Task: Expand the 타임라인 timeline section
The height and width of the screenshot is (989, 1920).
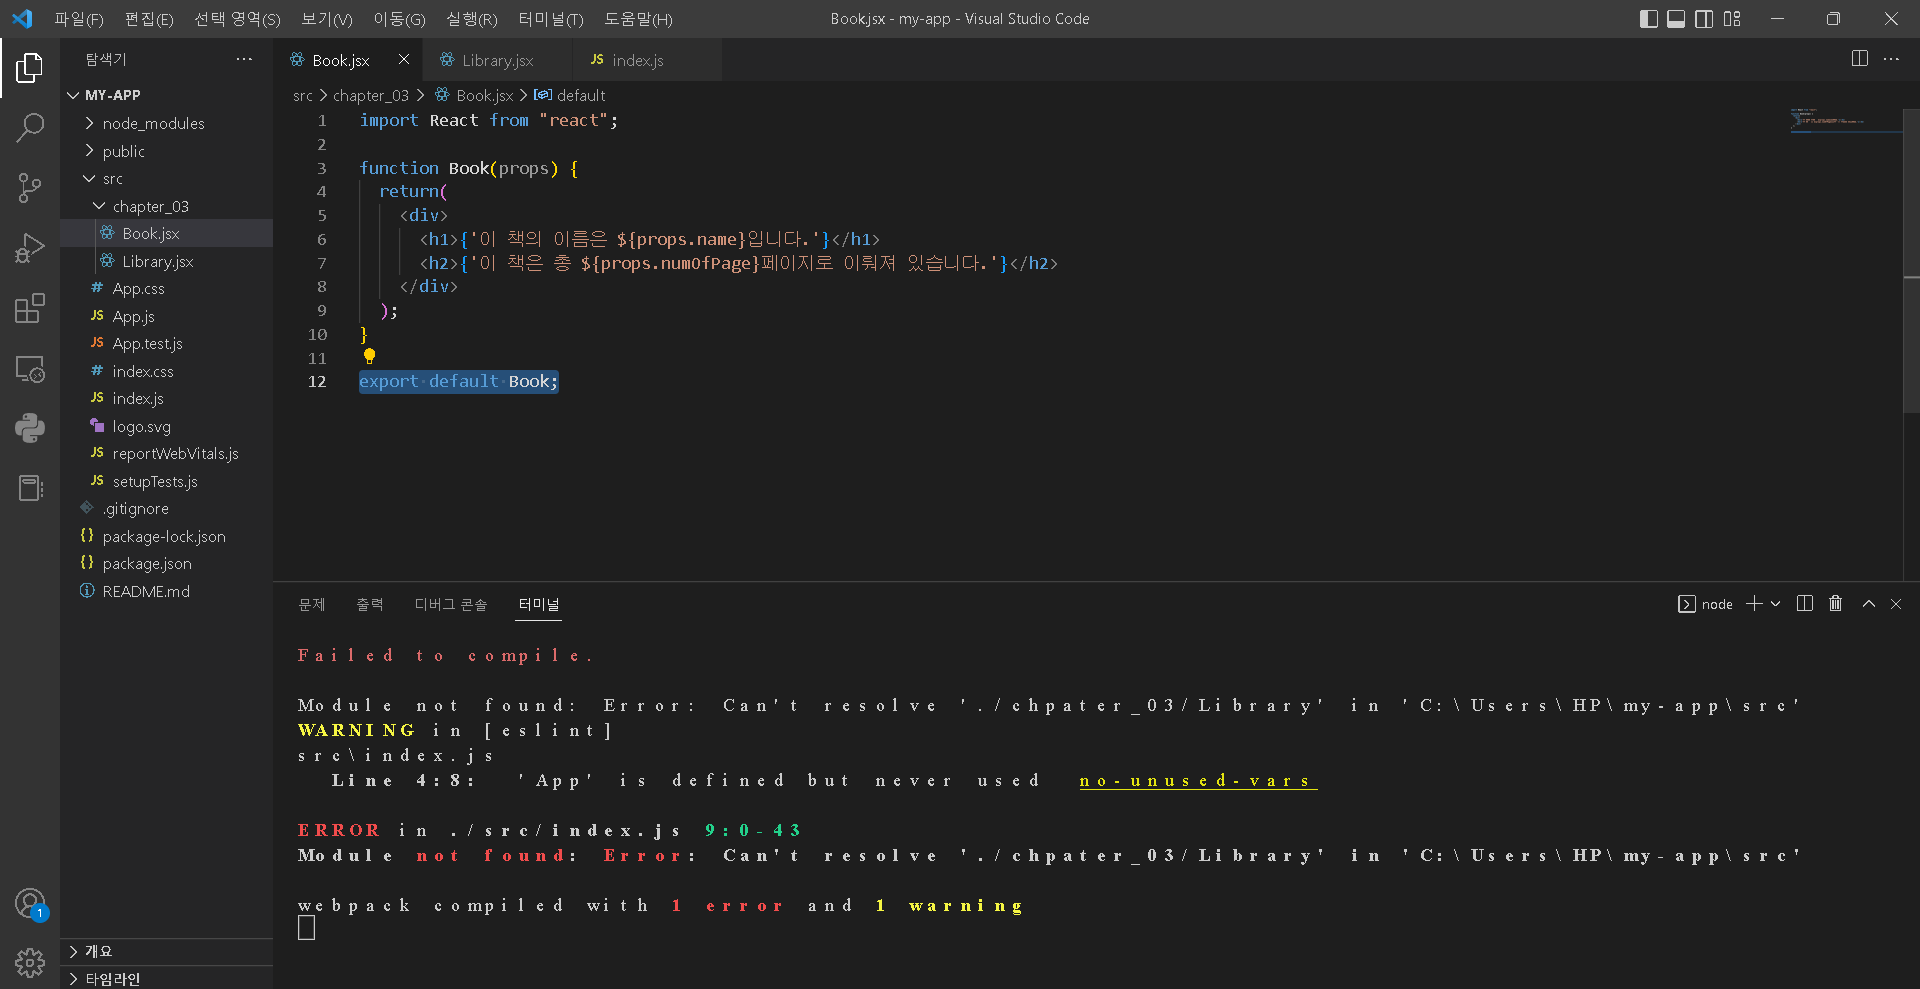Action: 166,978
